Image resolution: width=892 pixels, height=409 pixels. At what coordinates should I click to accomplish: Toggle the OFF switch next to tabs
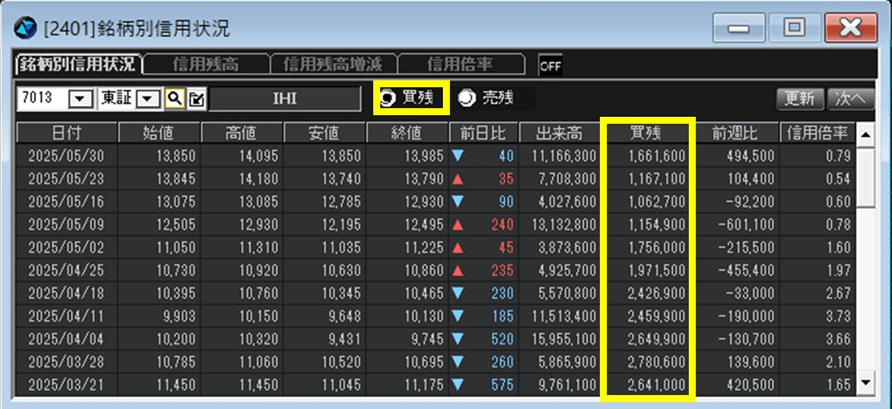coord(550,66)
